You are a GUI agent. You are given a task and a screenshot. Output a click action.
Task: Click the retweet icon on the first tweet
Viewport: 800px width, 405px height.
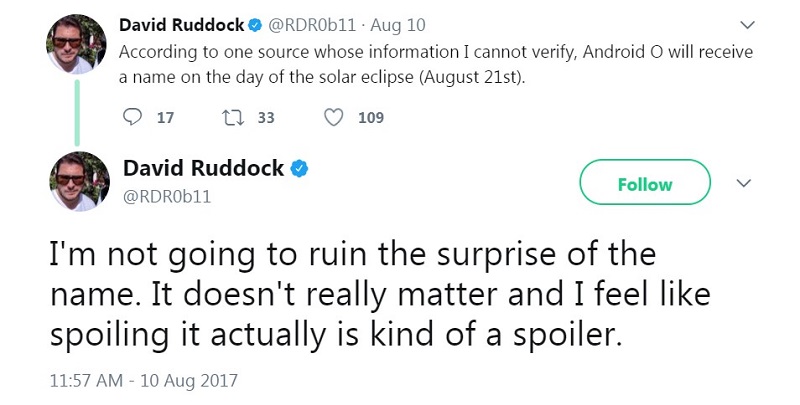(x=233, y=118)
